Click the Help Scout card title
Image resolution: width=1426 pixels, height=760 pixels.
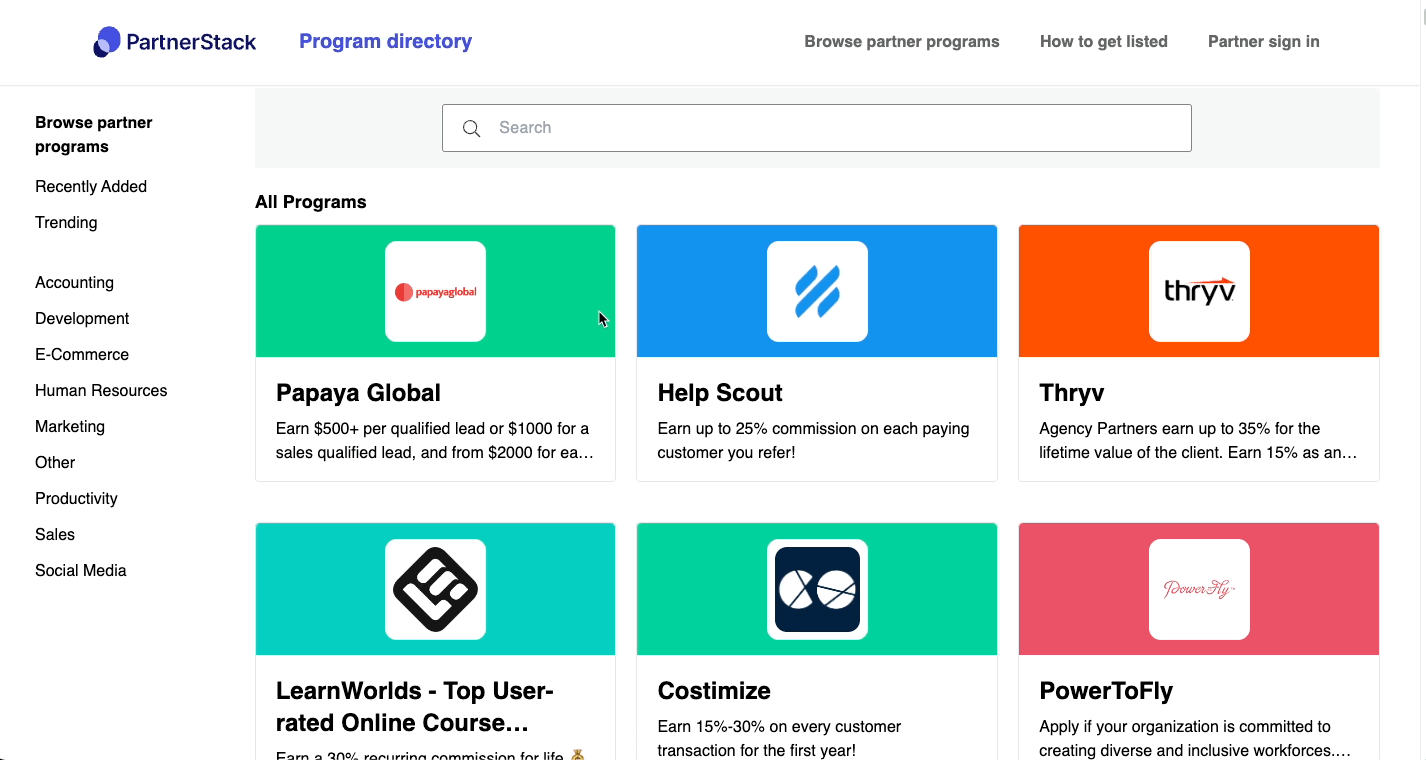(x=720, y=393)
